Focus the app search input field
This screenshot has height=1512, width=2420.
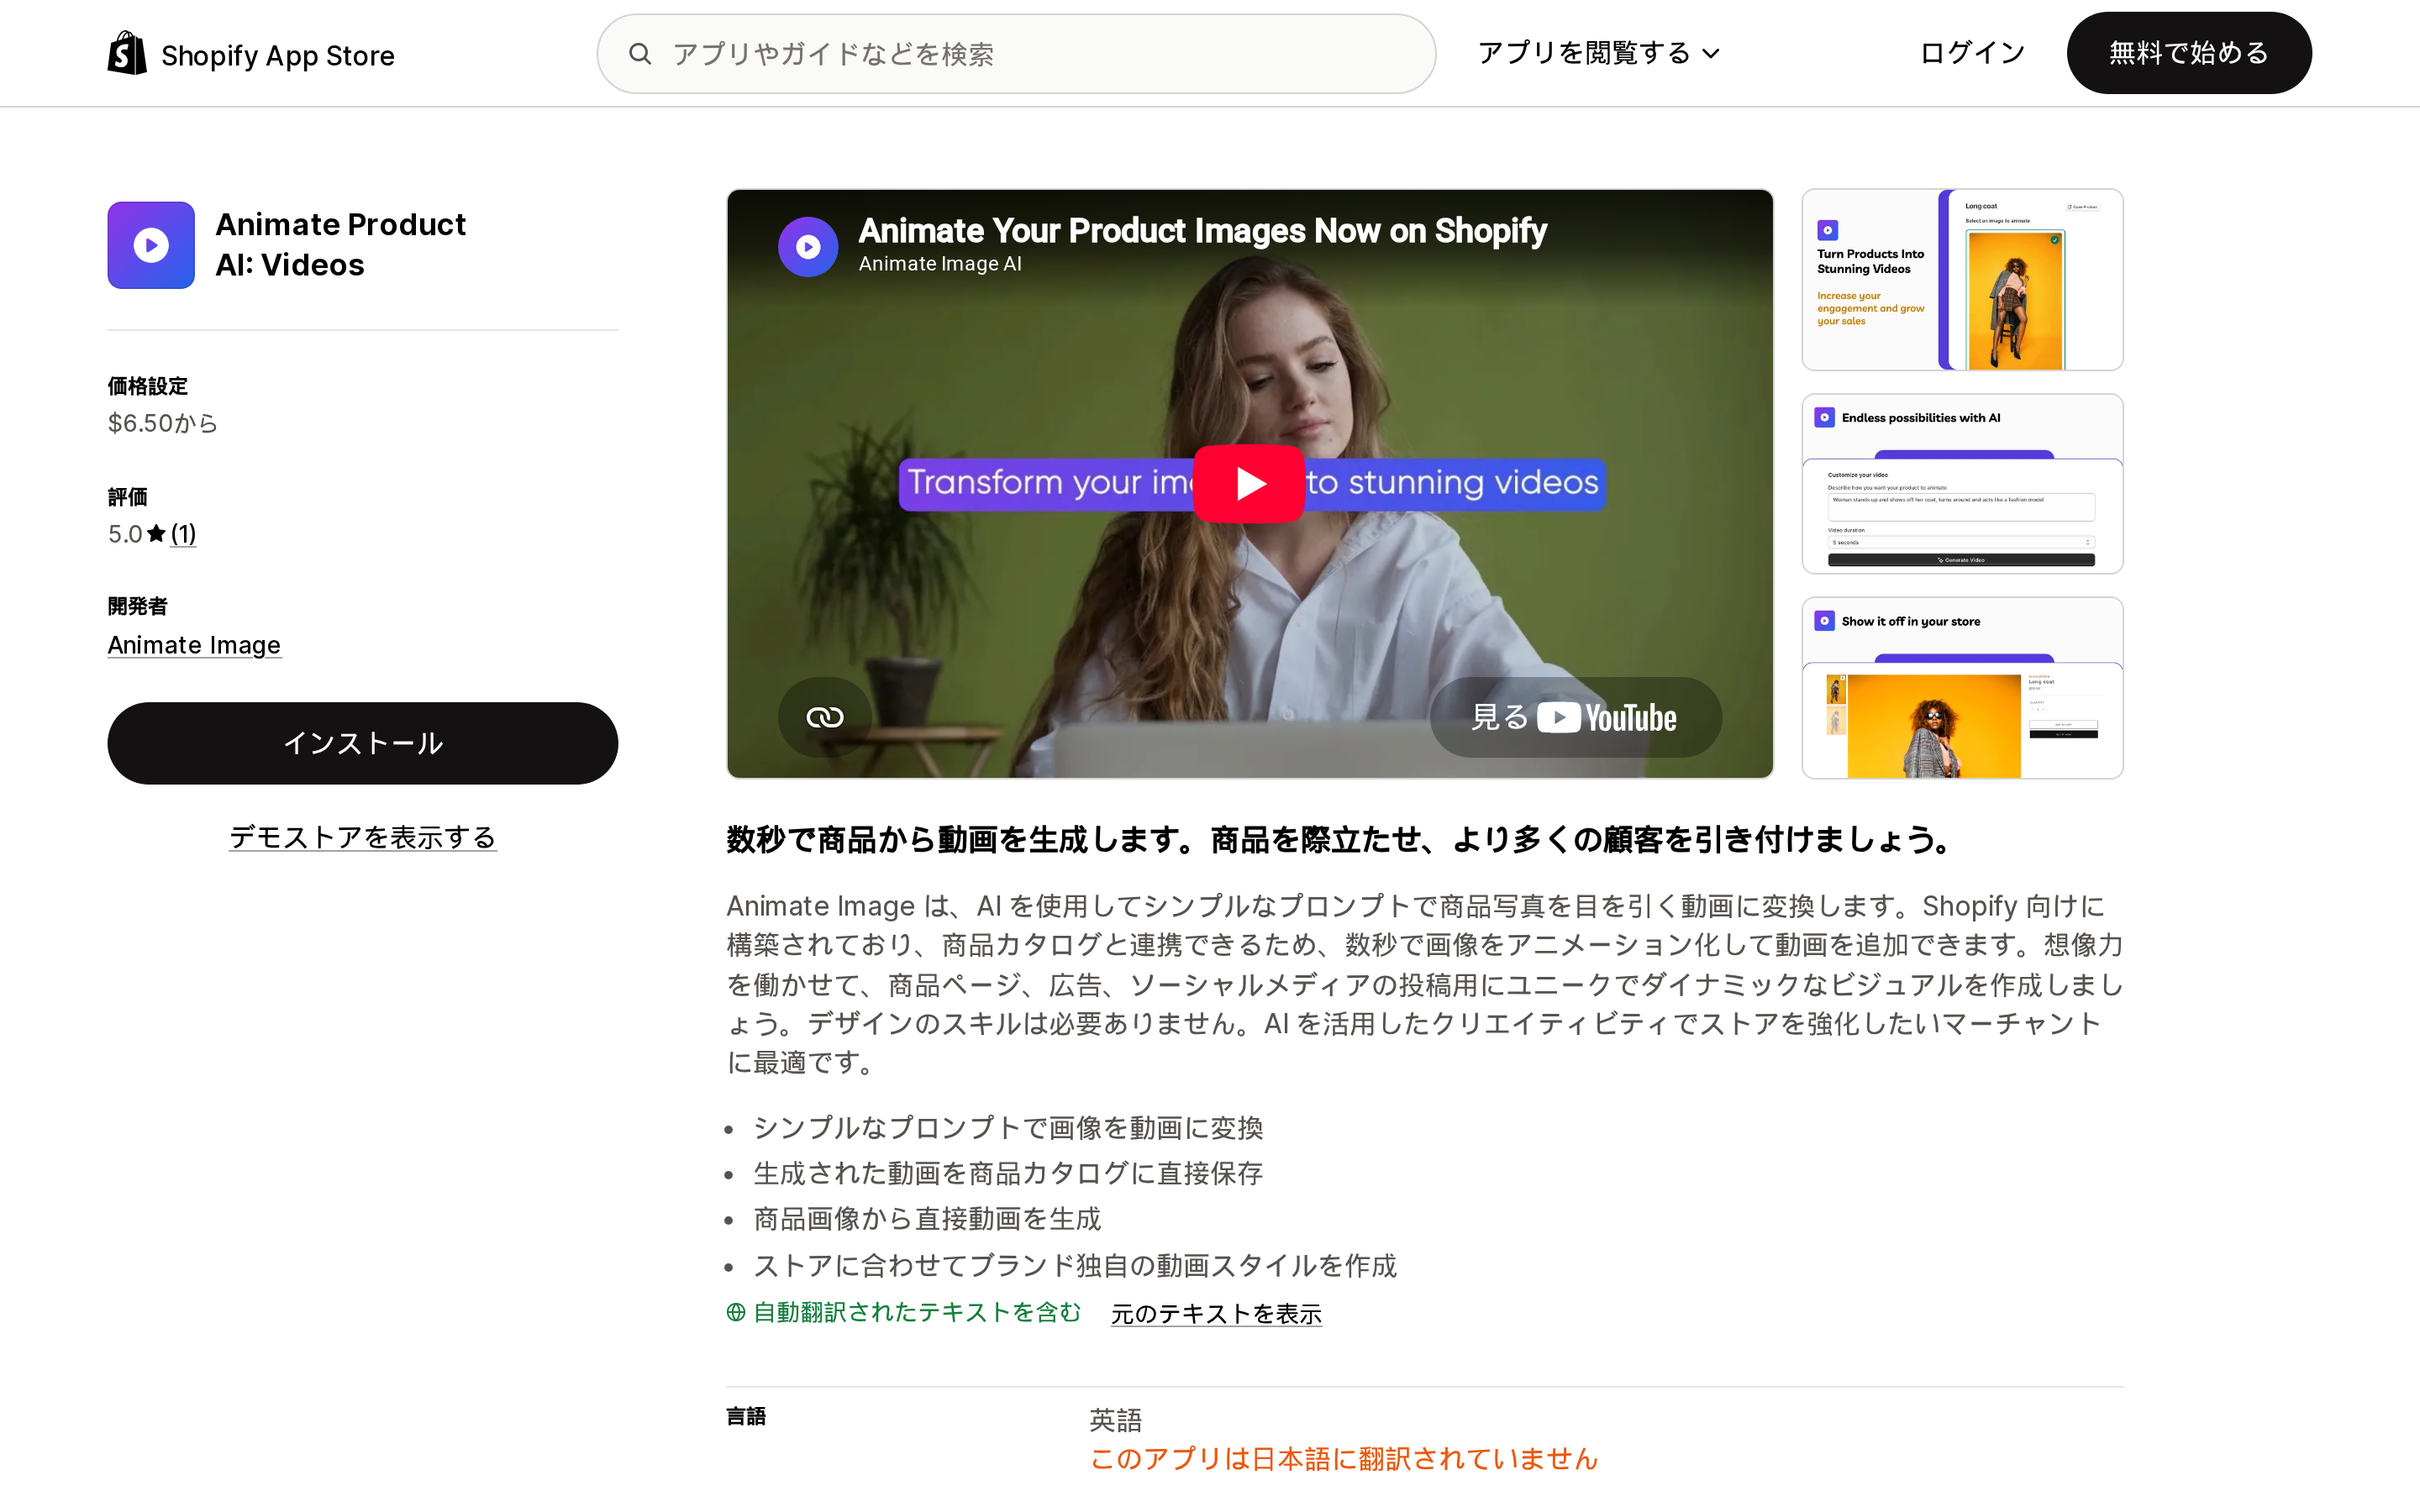pos(1016,54)
